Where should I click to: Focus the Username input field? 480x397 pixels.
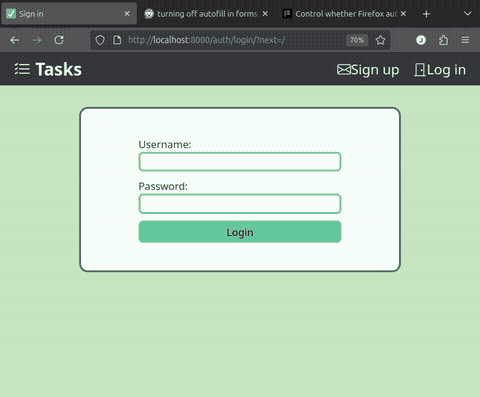pyautogui.click(x=240, y=162)
